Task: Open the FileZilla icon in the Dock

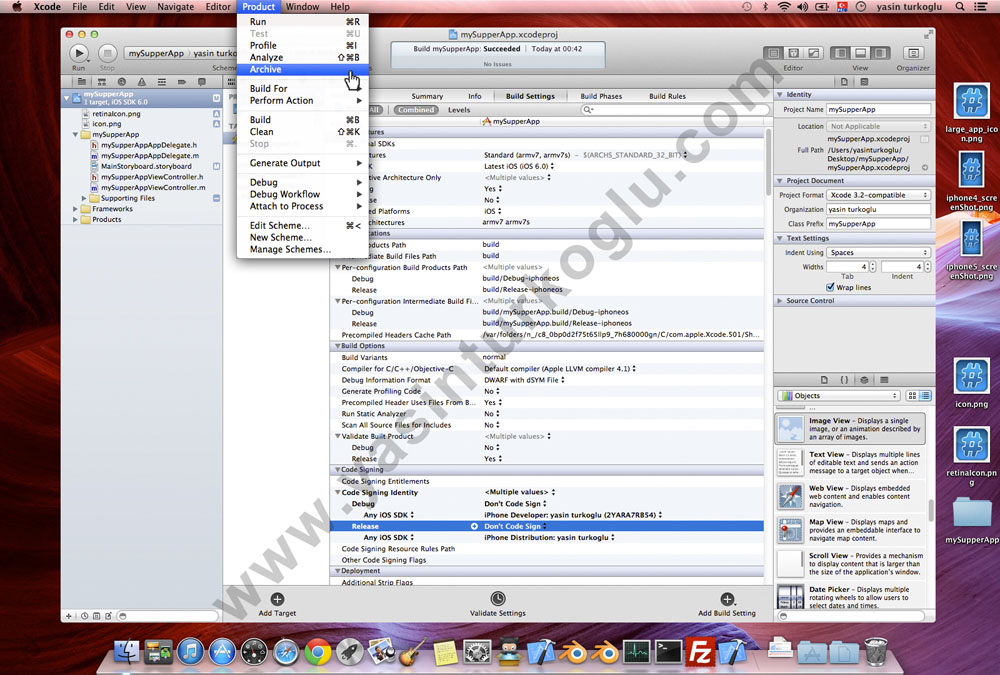Action: click(700, 652)
